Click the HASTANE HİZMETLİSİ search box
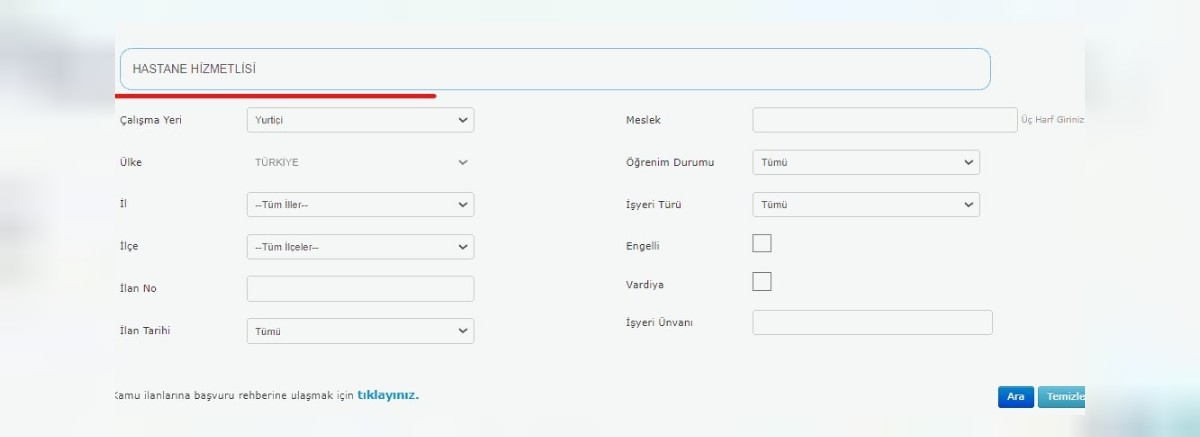This screenshot has height=437, width=1200. pos(555,69)
